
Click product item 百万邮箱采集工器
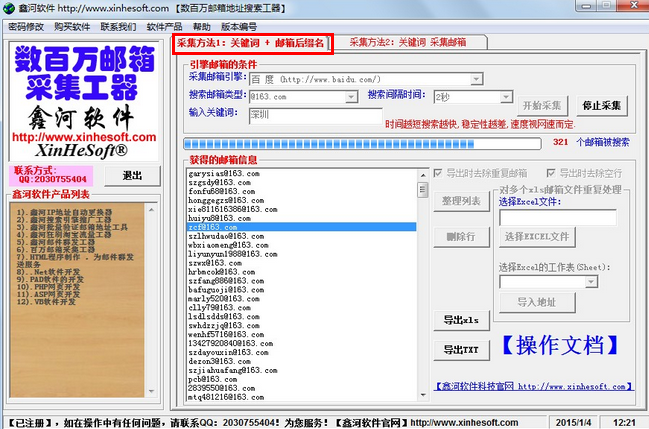(x=56, y=249)
